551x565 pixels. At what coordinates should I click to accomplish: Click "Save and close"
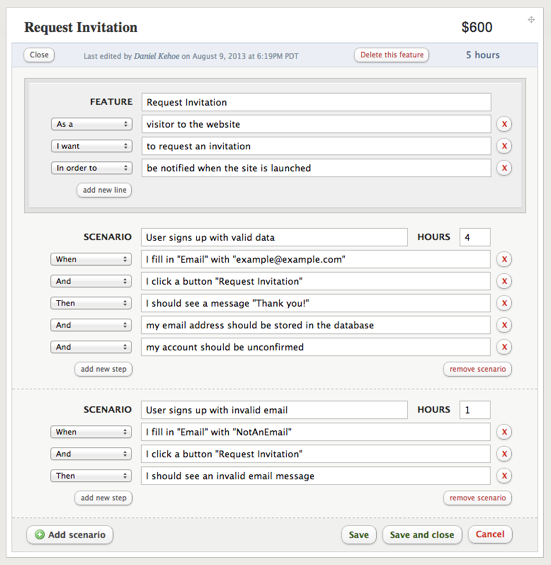[422, 535]
